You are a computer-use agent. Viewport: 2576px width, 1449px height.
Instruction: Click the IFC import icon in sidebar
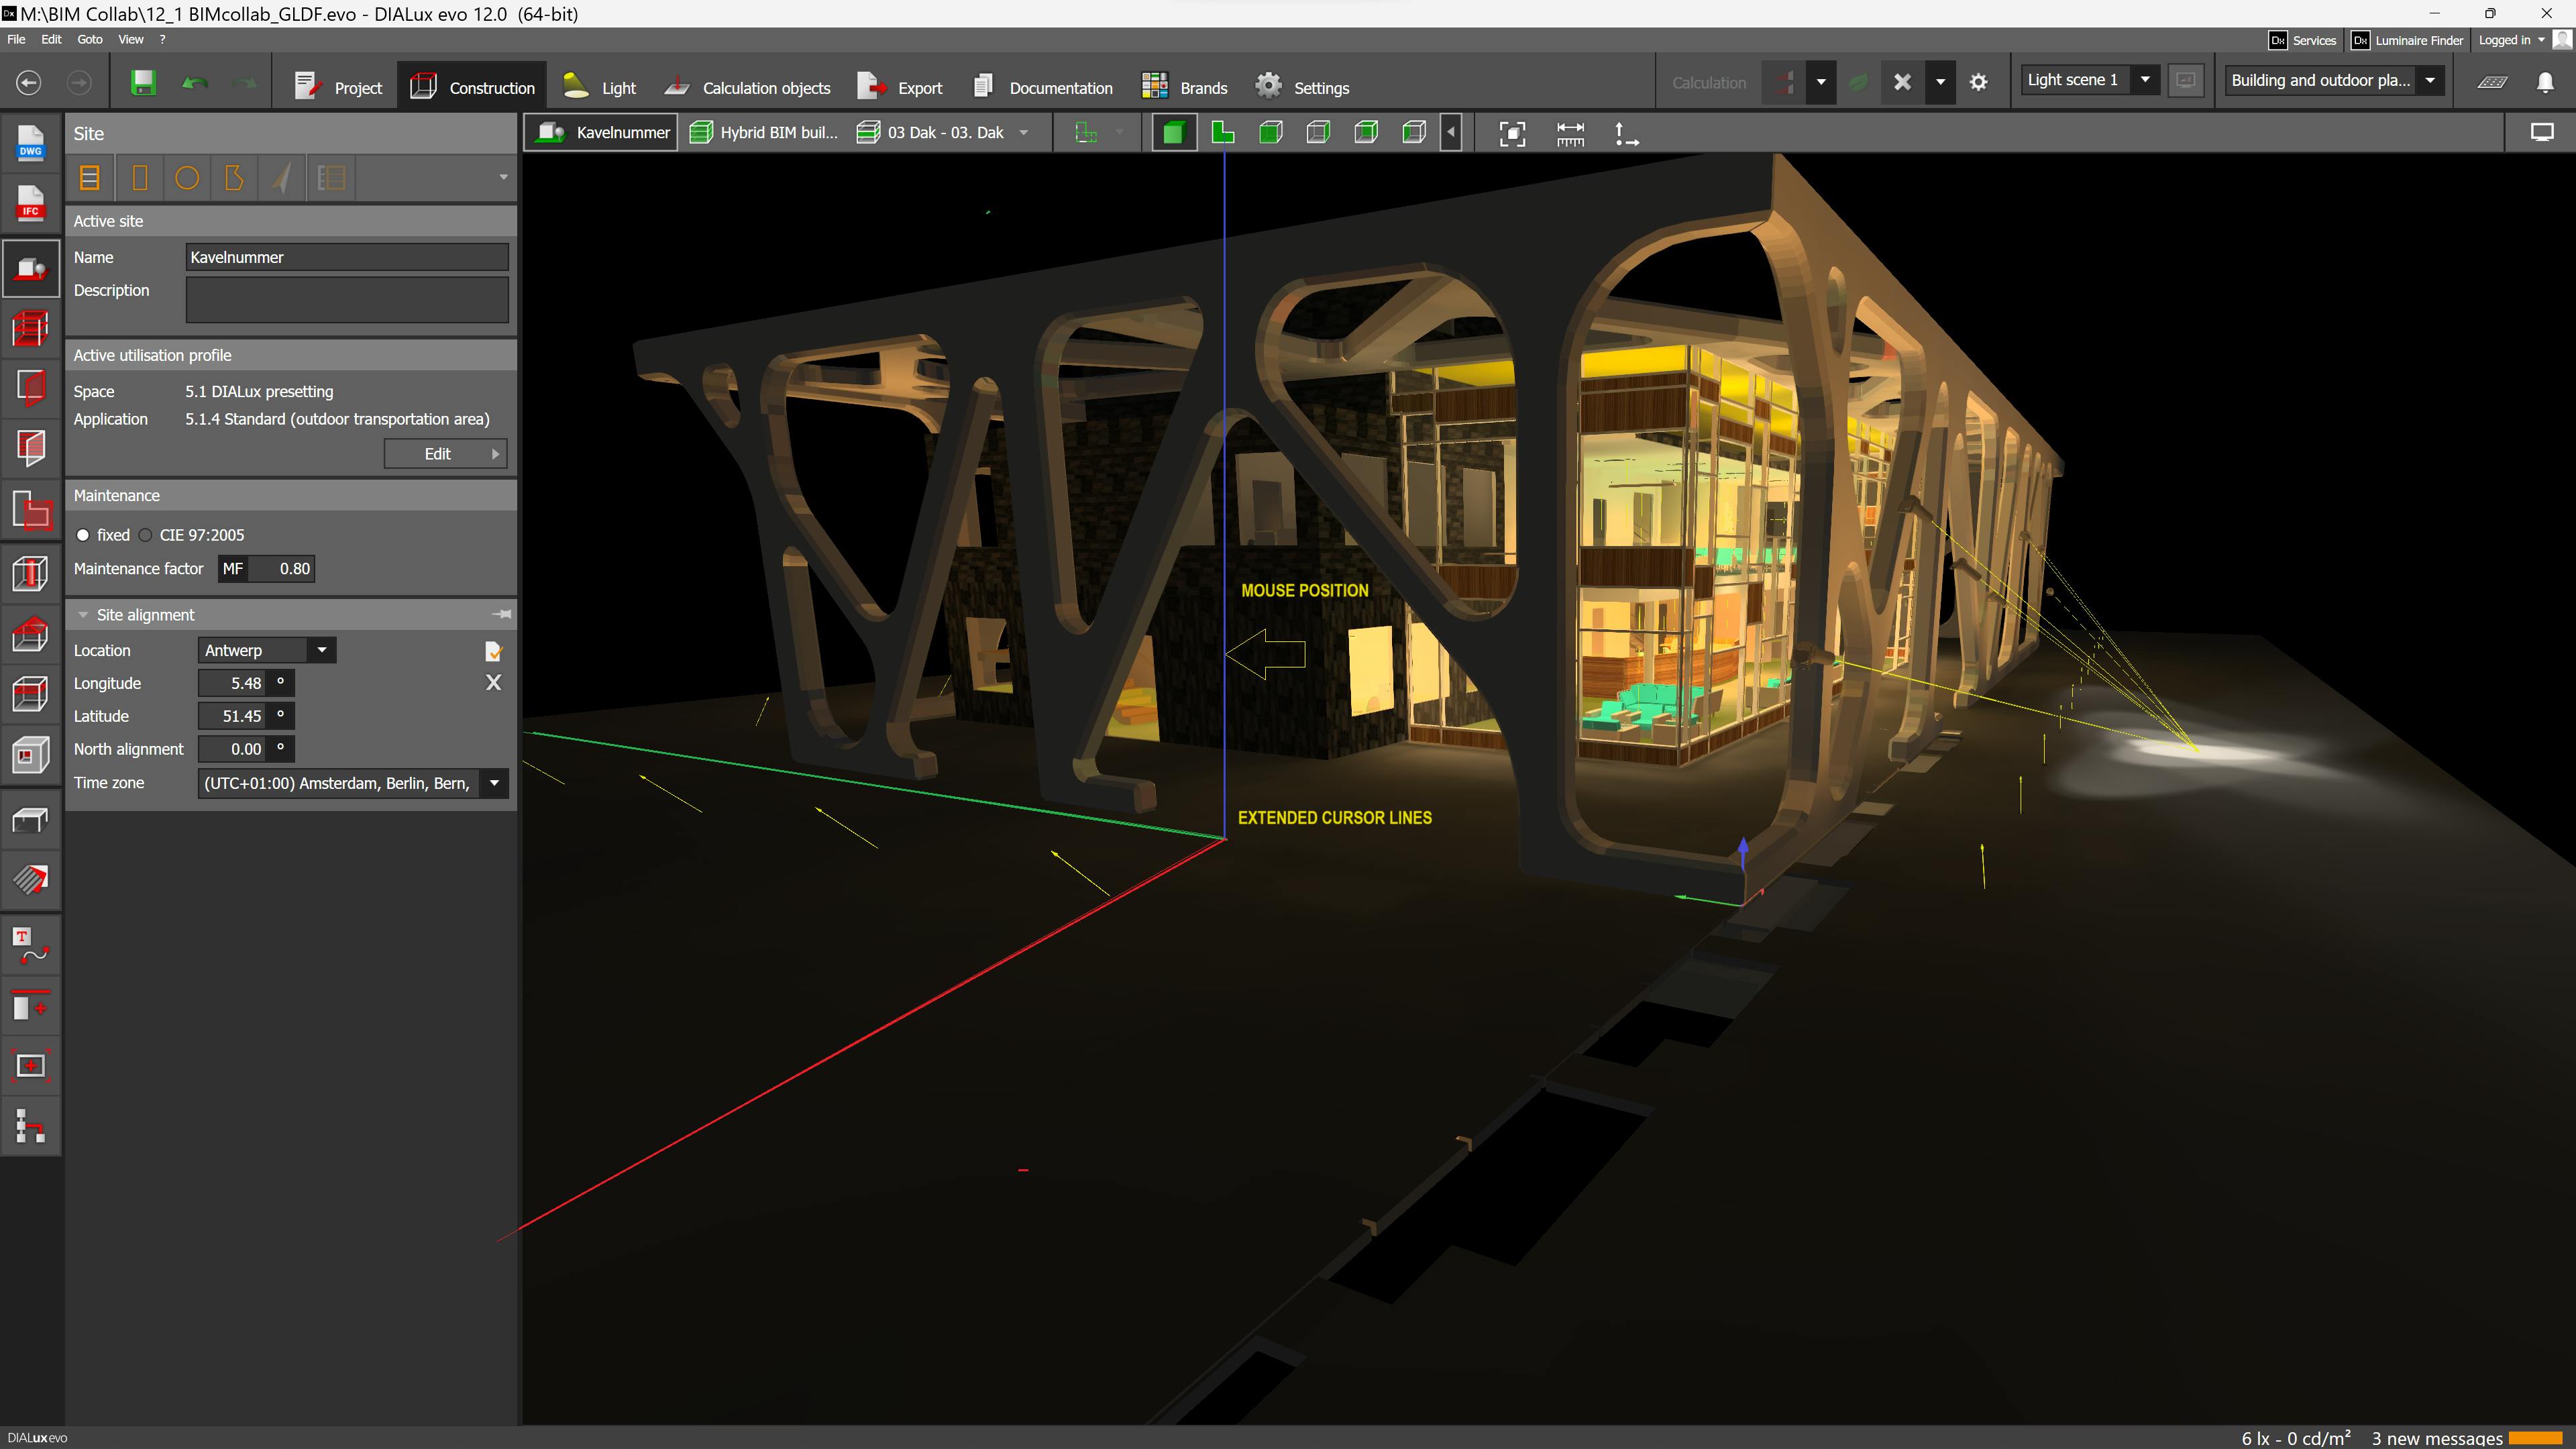[30, 203]
